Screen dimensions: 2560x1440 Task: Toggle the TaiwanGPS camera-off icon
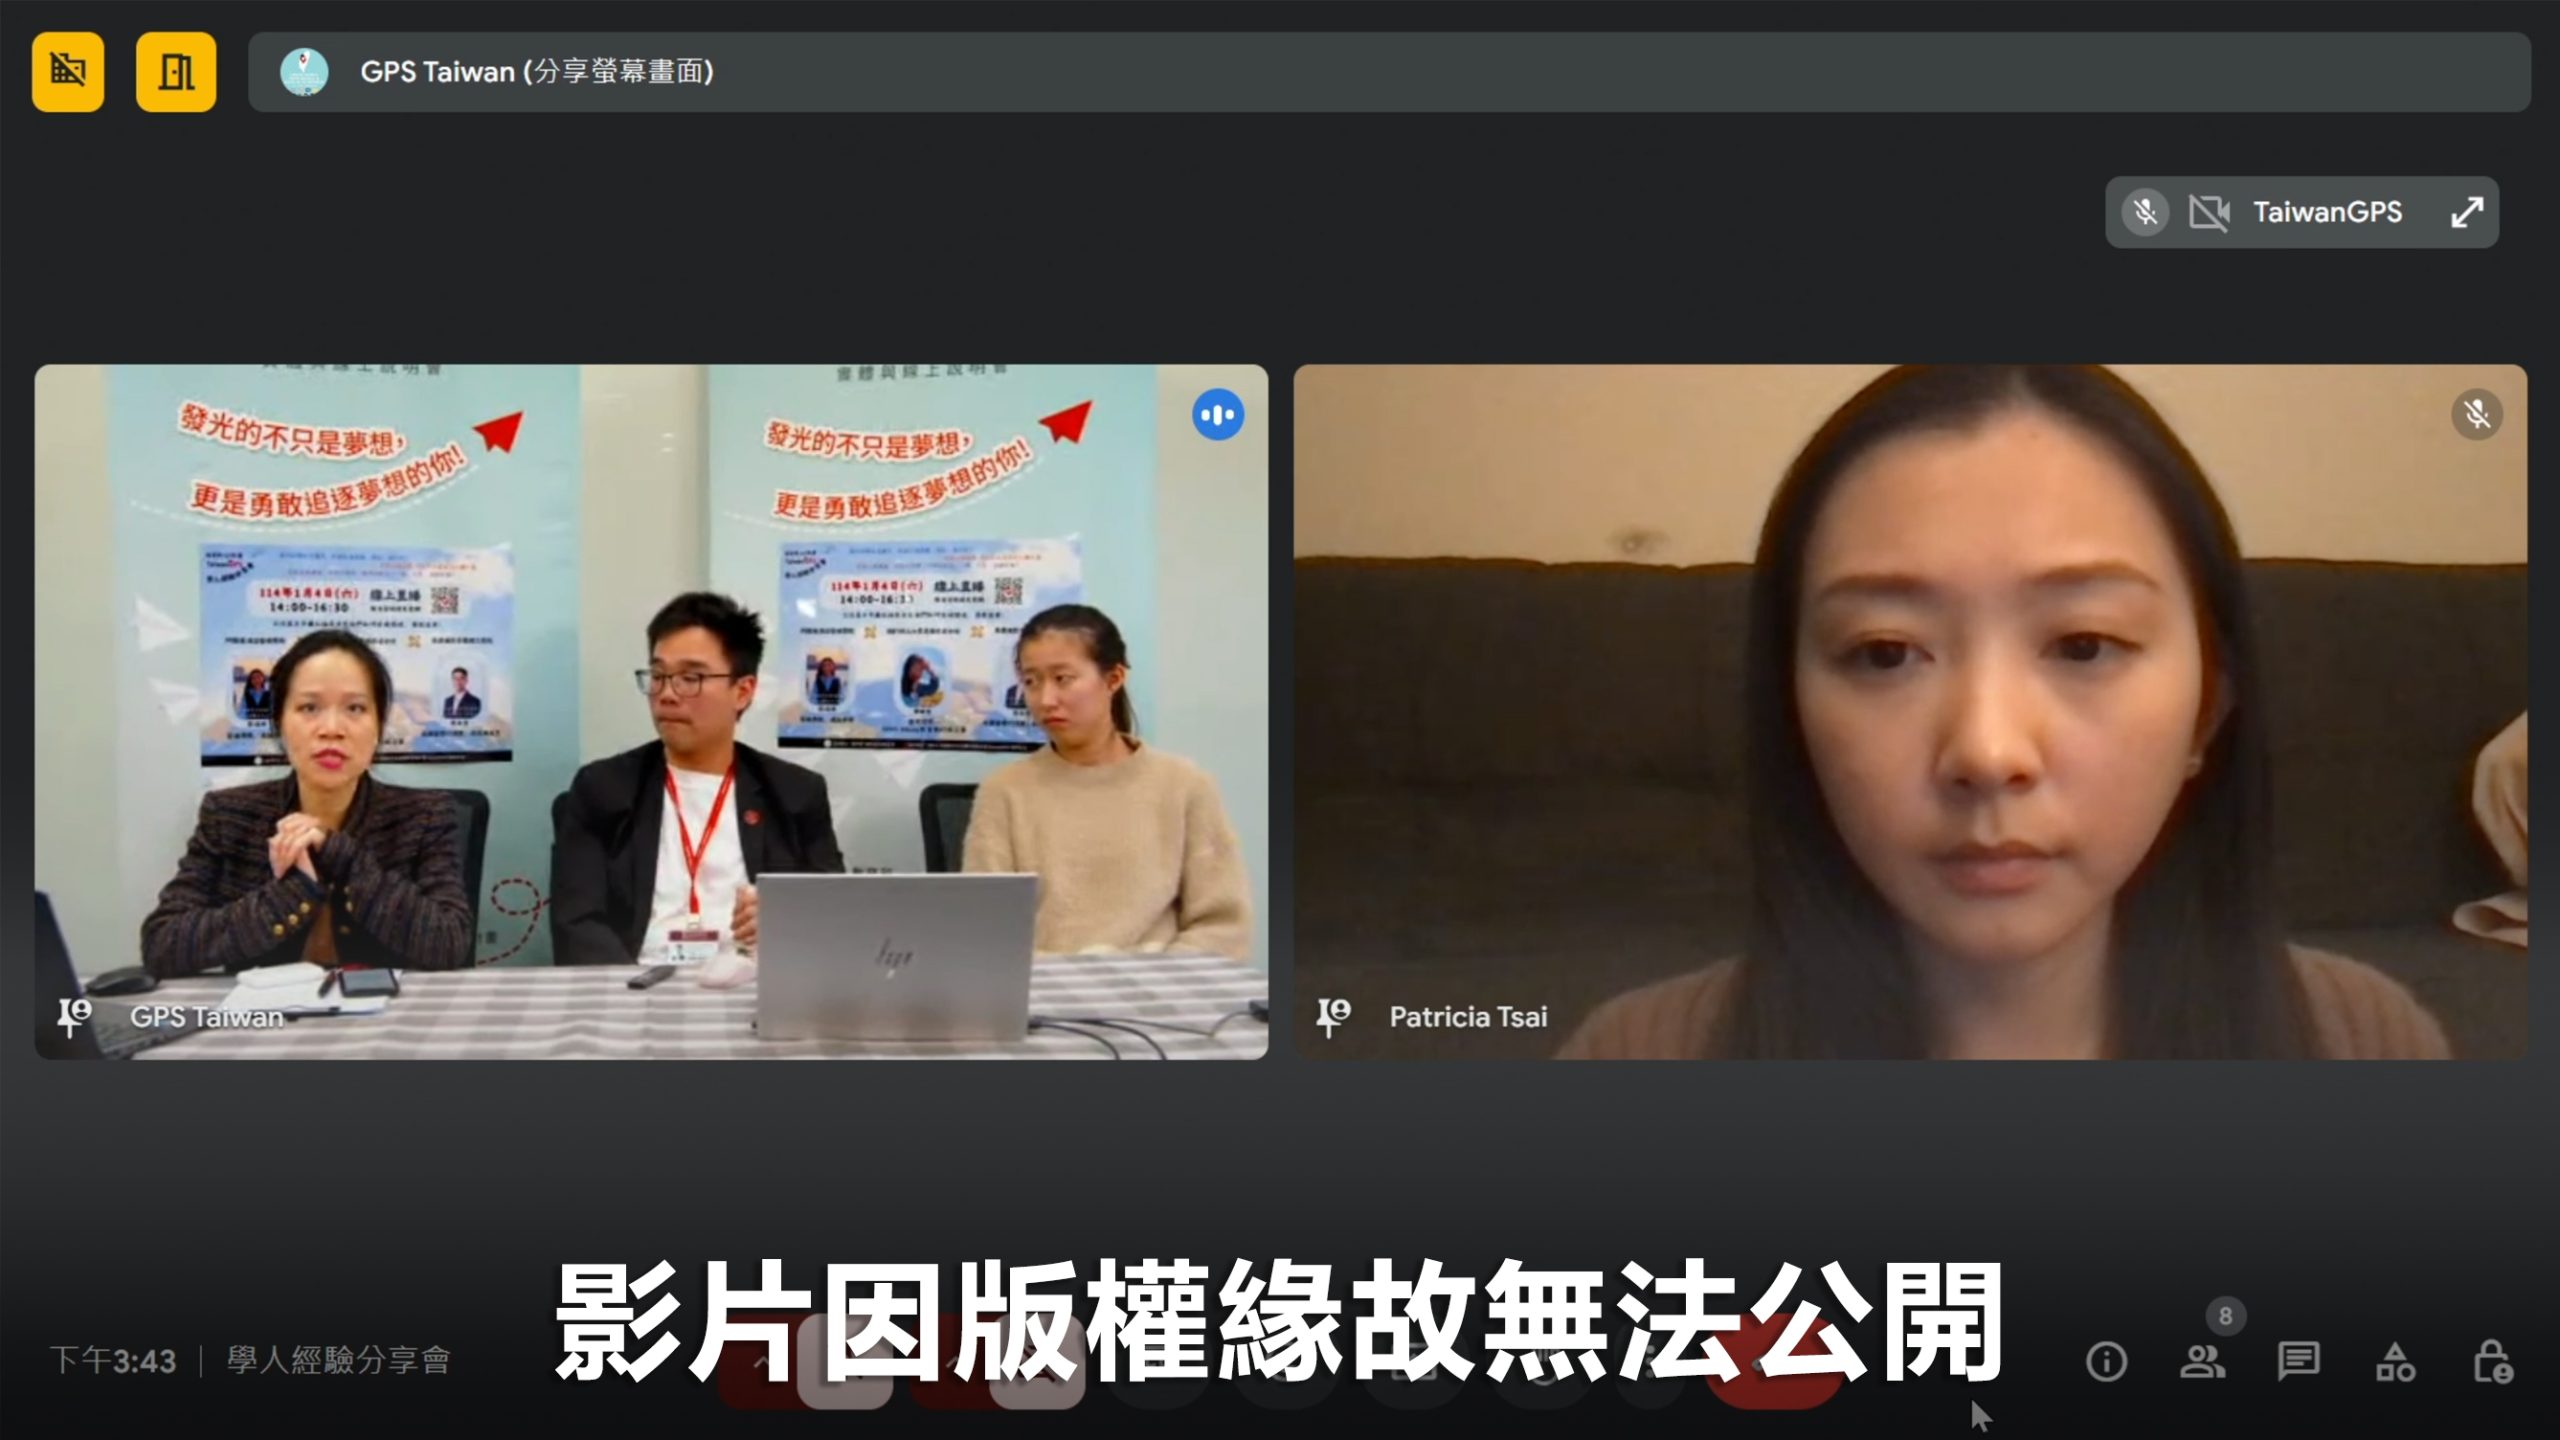tap(2208, 212)
